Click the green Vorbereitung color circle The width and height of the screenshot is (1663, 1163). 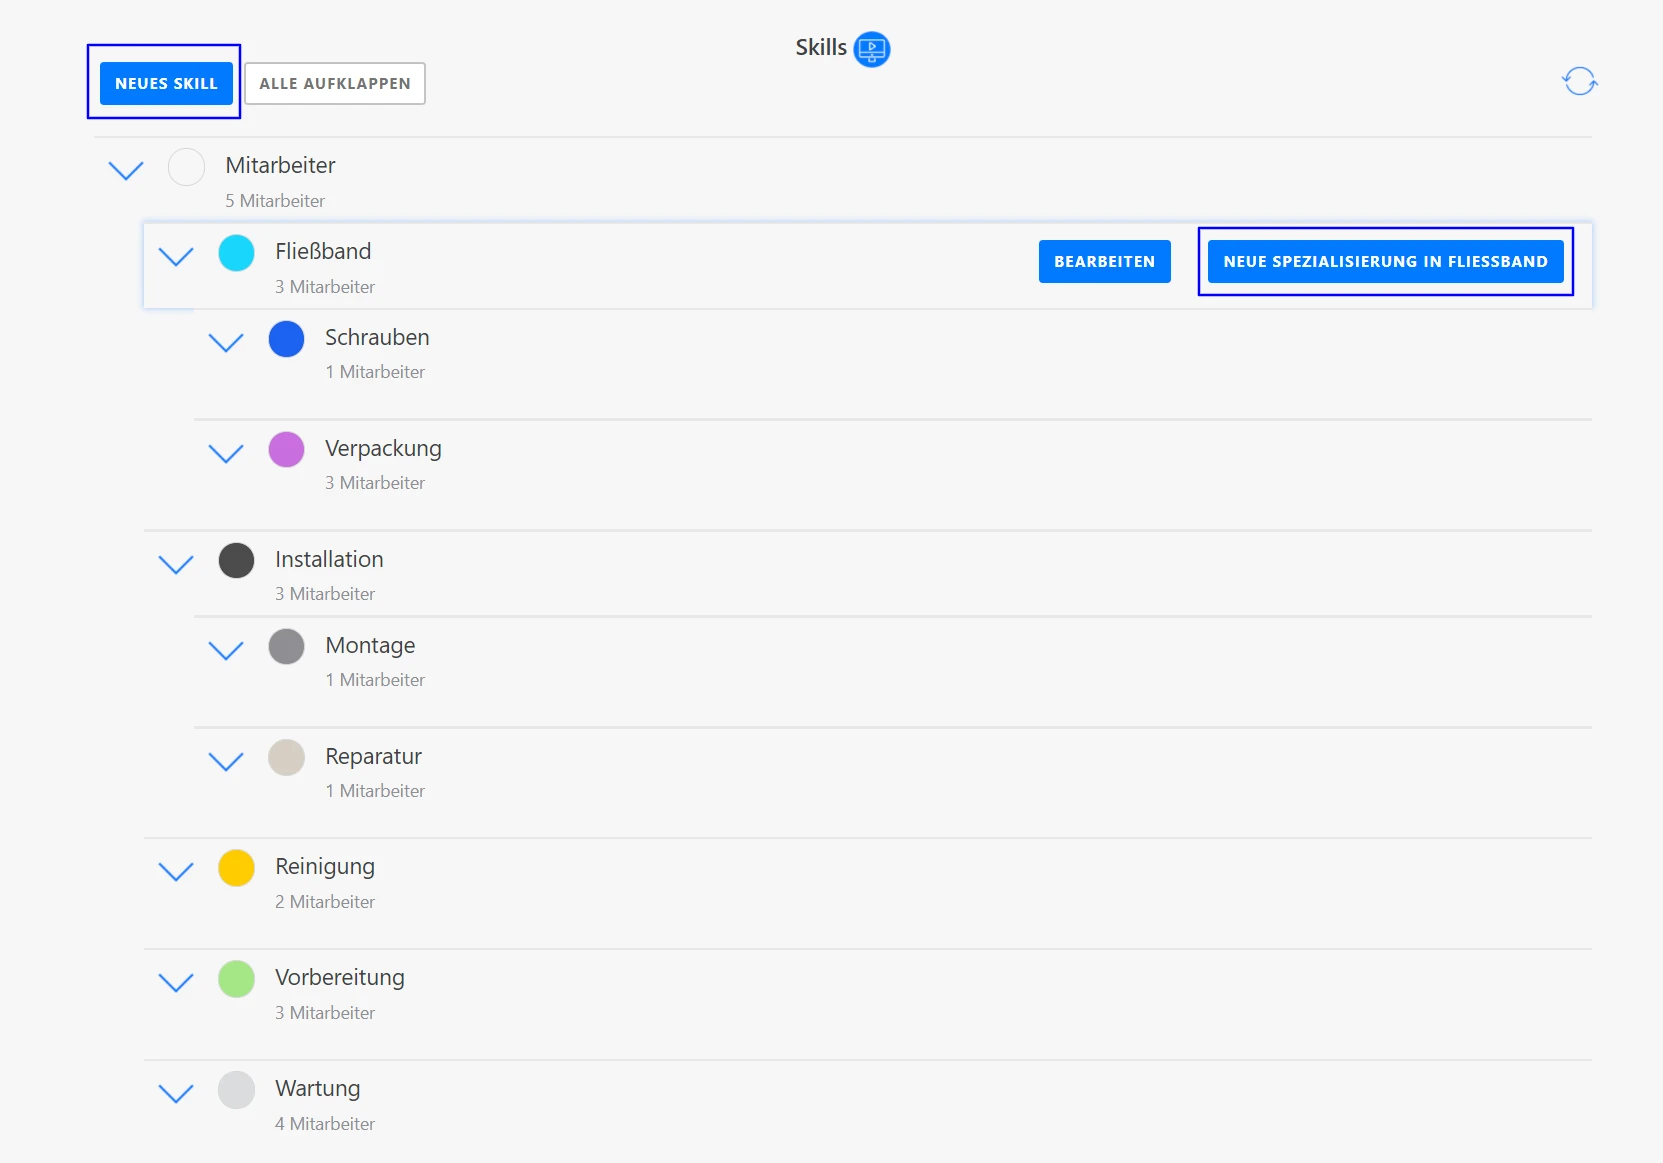point(237,979)
